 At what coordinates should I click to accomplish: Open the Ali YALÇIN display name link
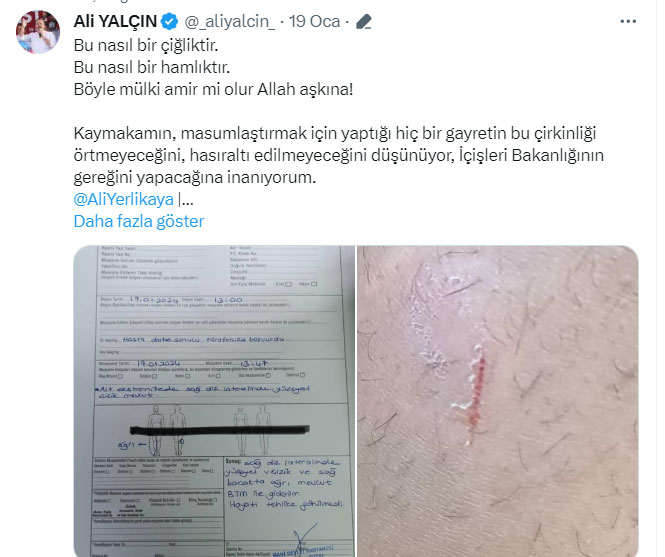(x=115, y=21)
